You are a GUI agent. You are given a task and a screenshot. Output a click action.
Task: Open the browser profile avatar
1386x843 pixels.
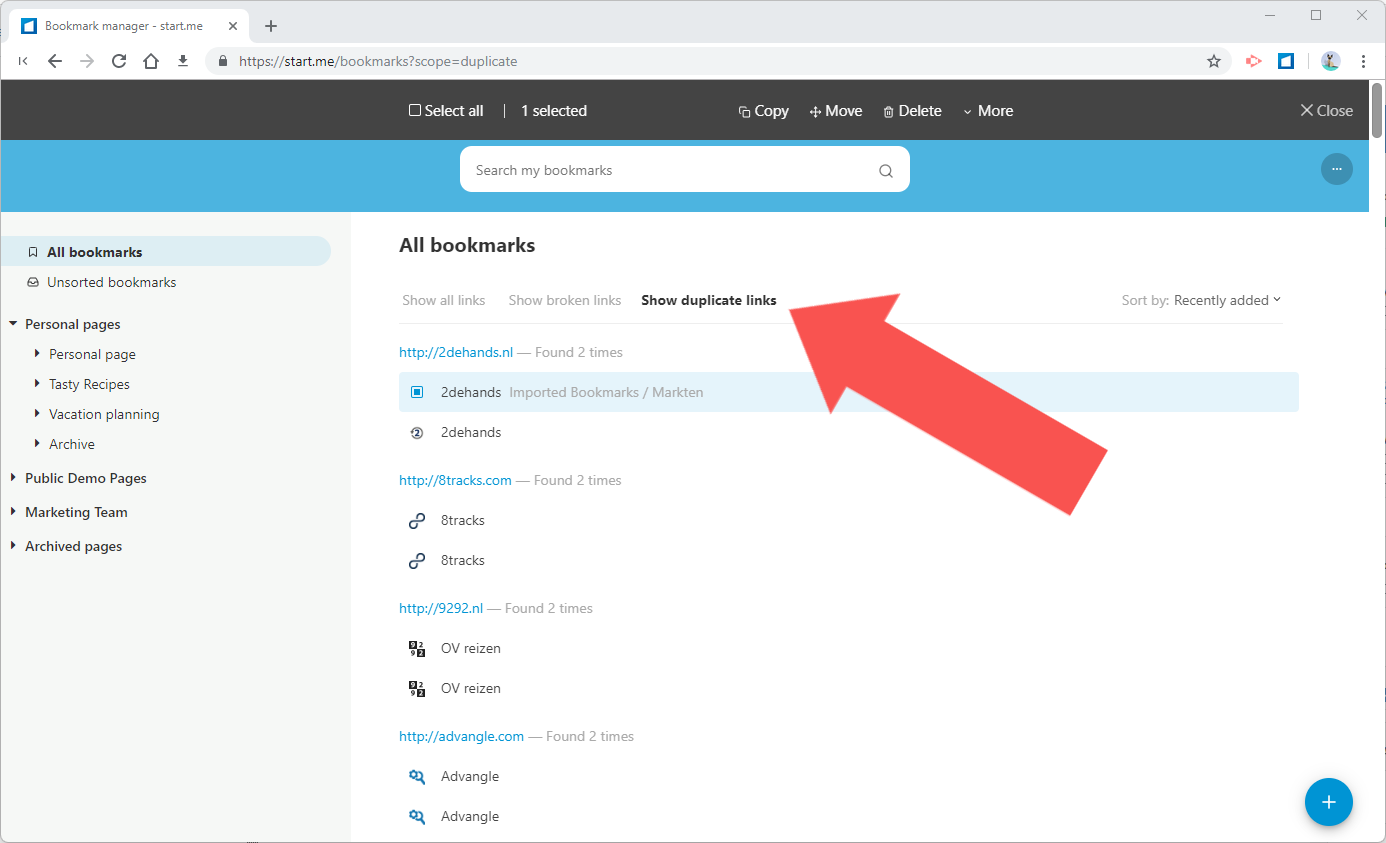[1330, 61]
